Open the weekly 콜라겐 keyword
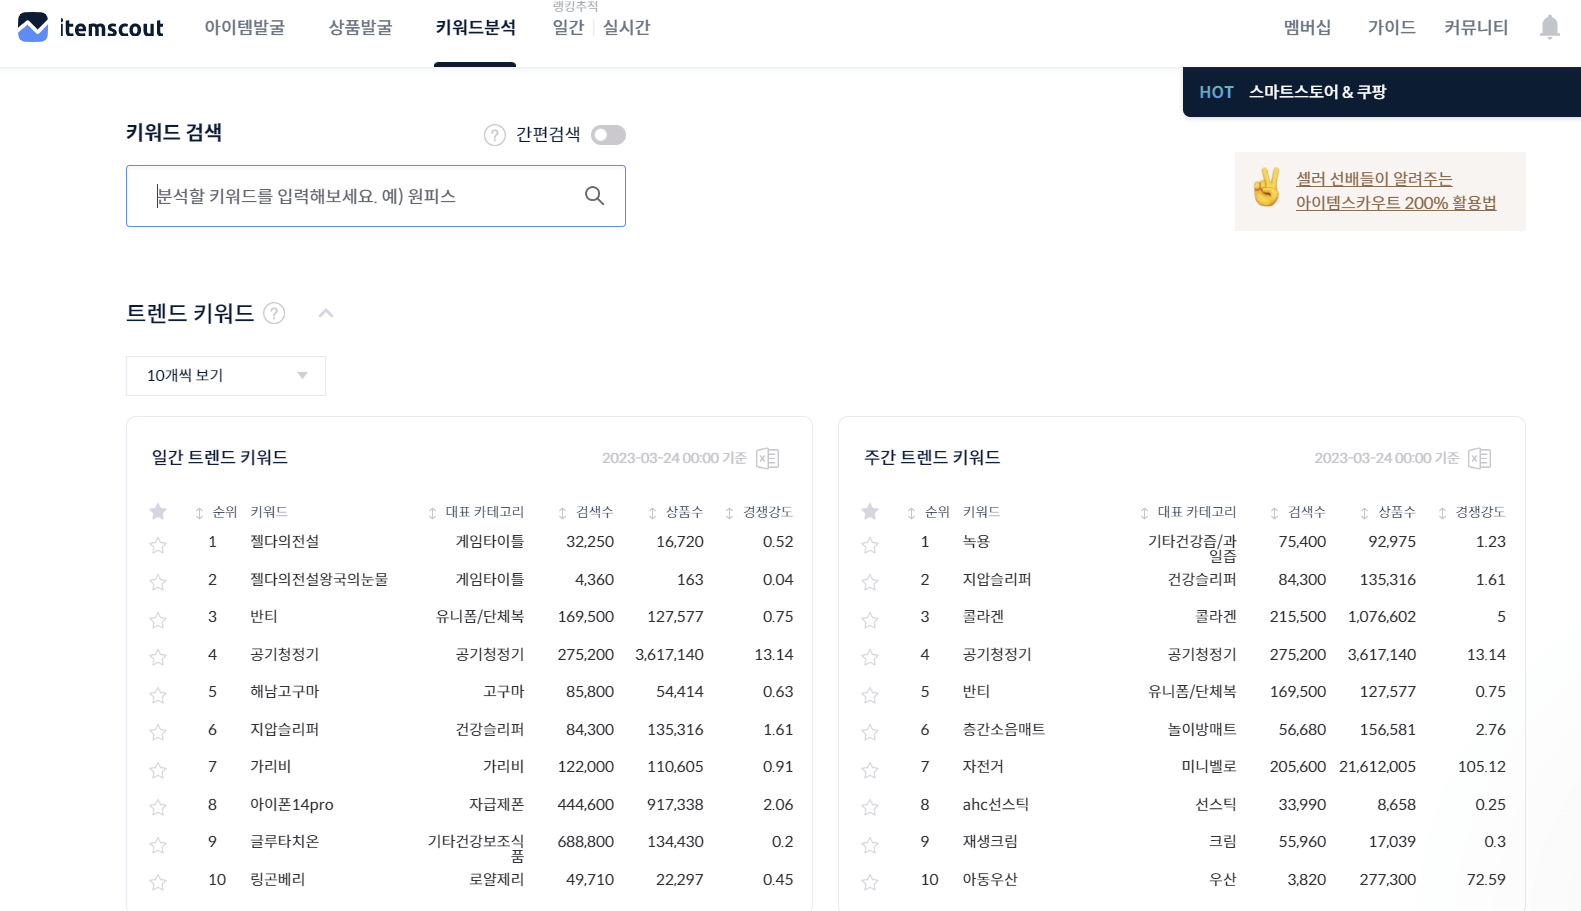This screenshot has height=911, width=1581. click(983, 617)
